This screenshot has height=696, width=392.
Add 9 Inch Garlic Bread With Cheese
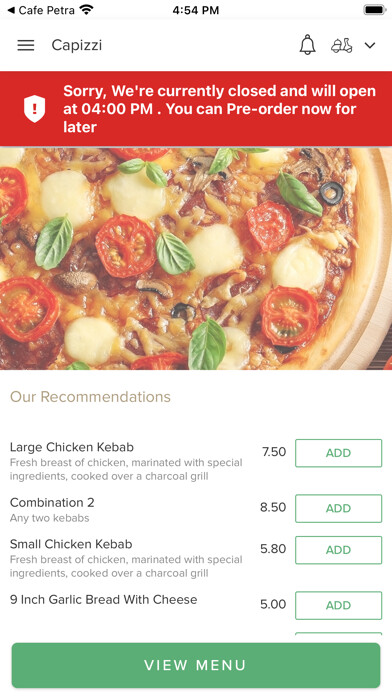(338, 605)
